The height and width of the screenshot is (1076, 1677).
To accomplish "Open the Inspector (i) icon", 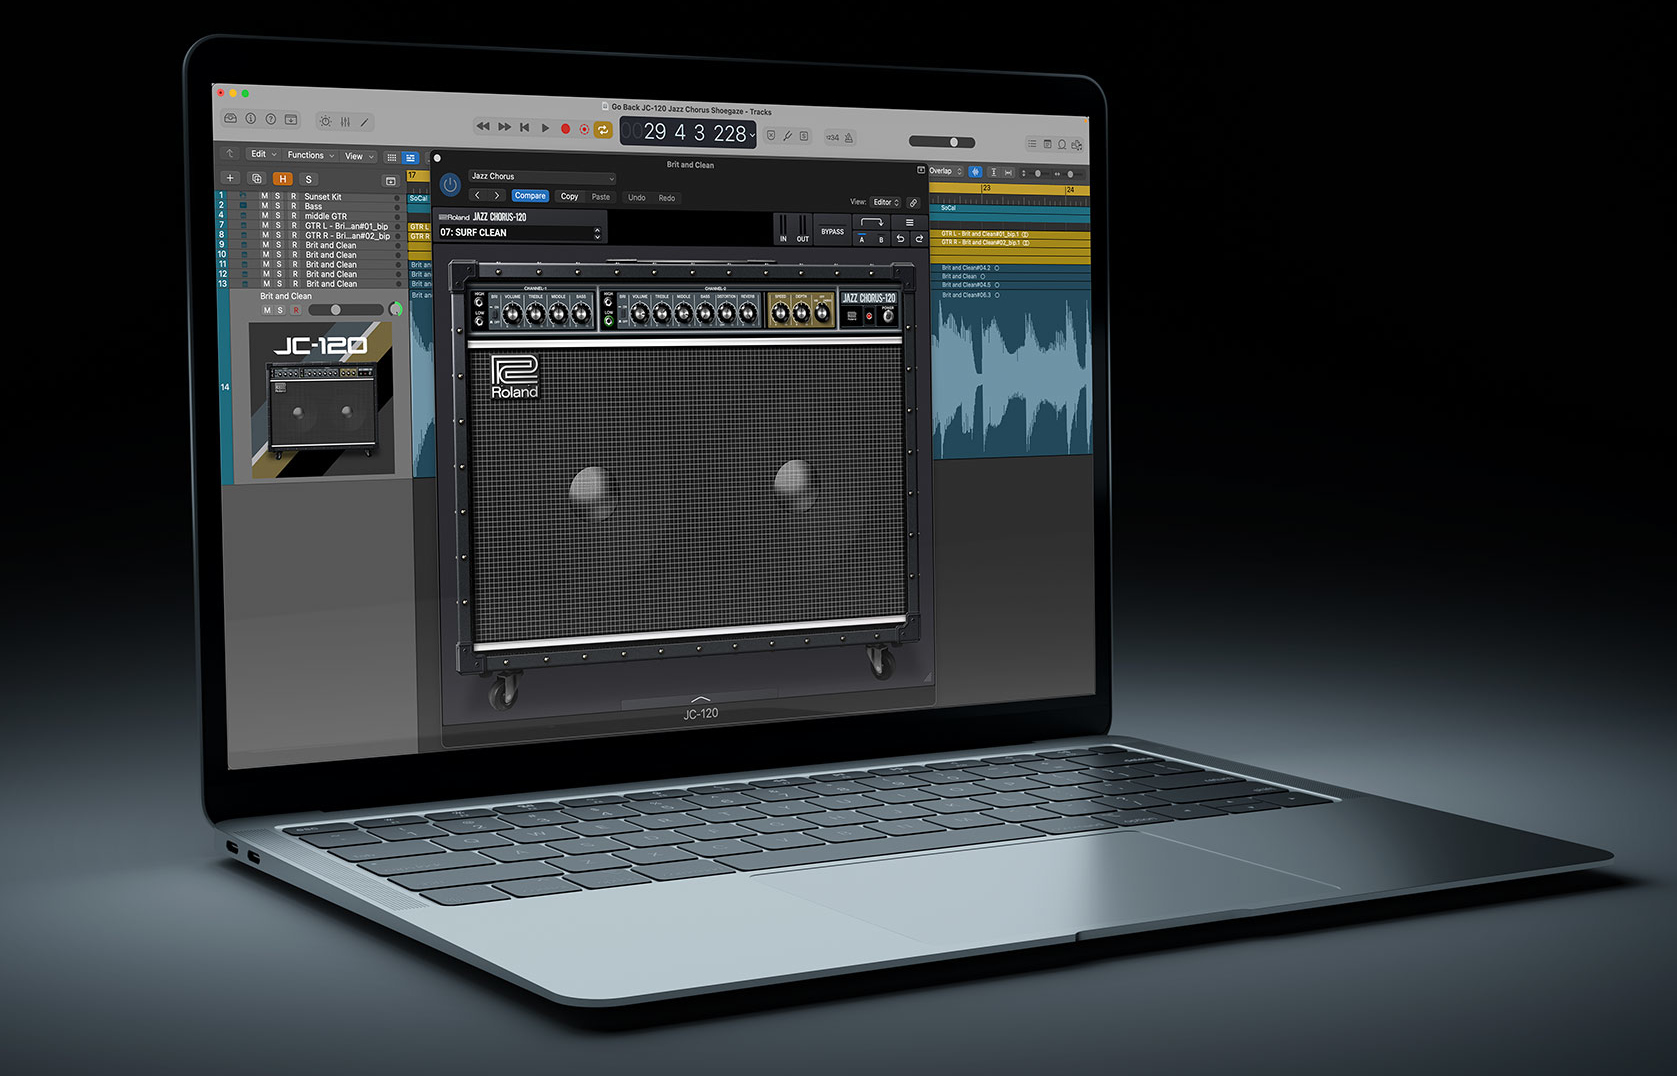I will [251, 118].
